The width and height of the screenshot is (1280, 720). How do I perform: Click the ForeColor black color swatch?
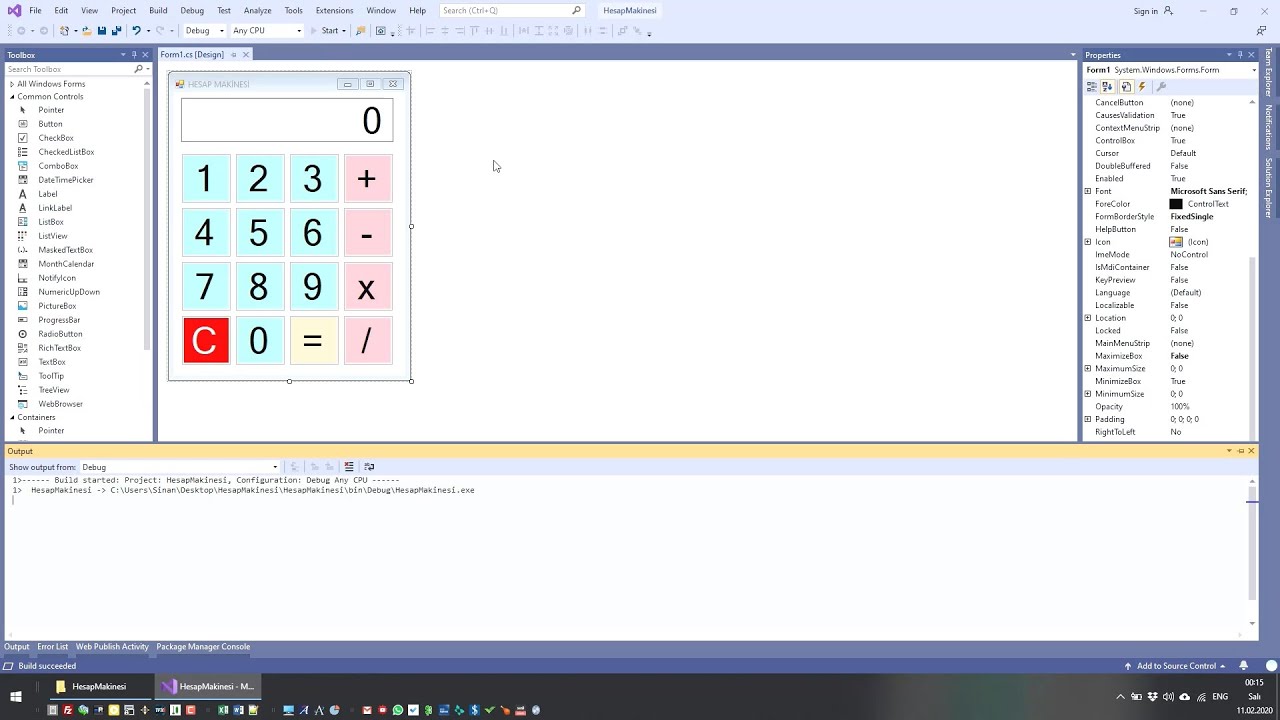[1176, 204]
